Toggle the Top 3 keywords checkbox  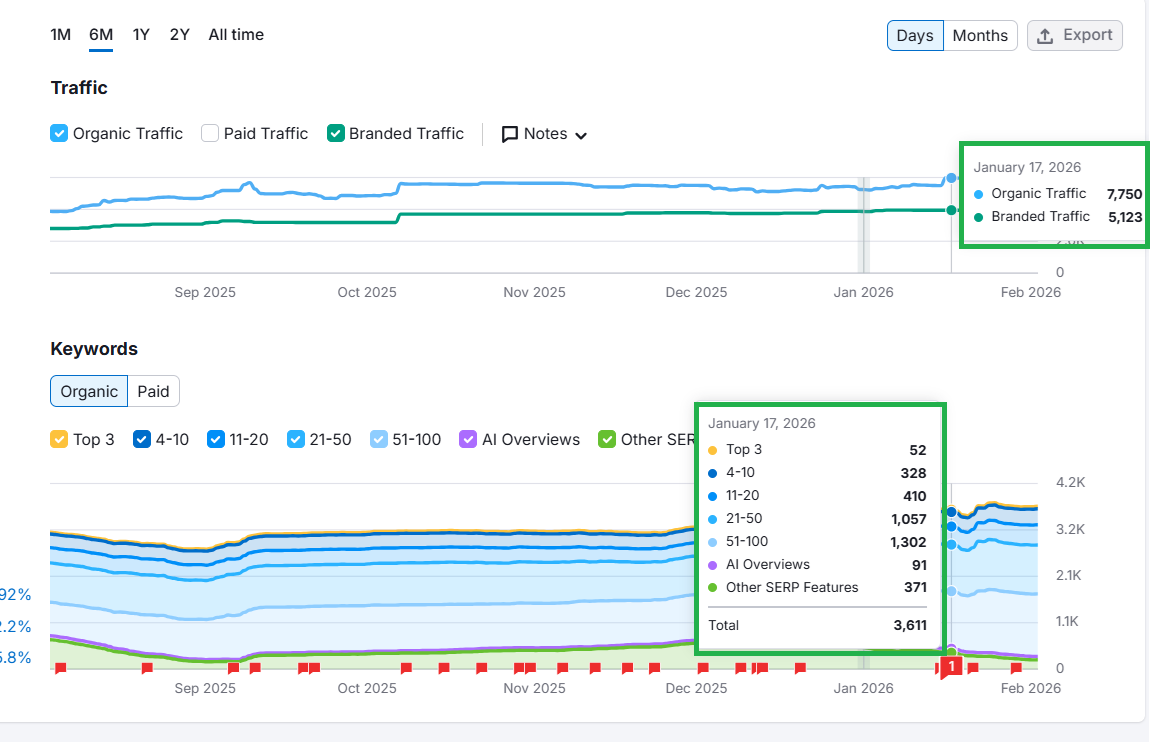(59, 439)
